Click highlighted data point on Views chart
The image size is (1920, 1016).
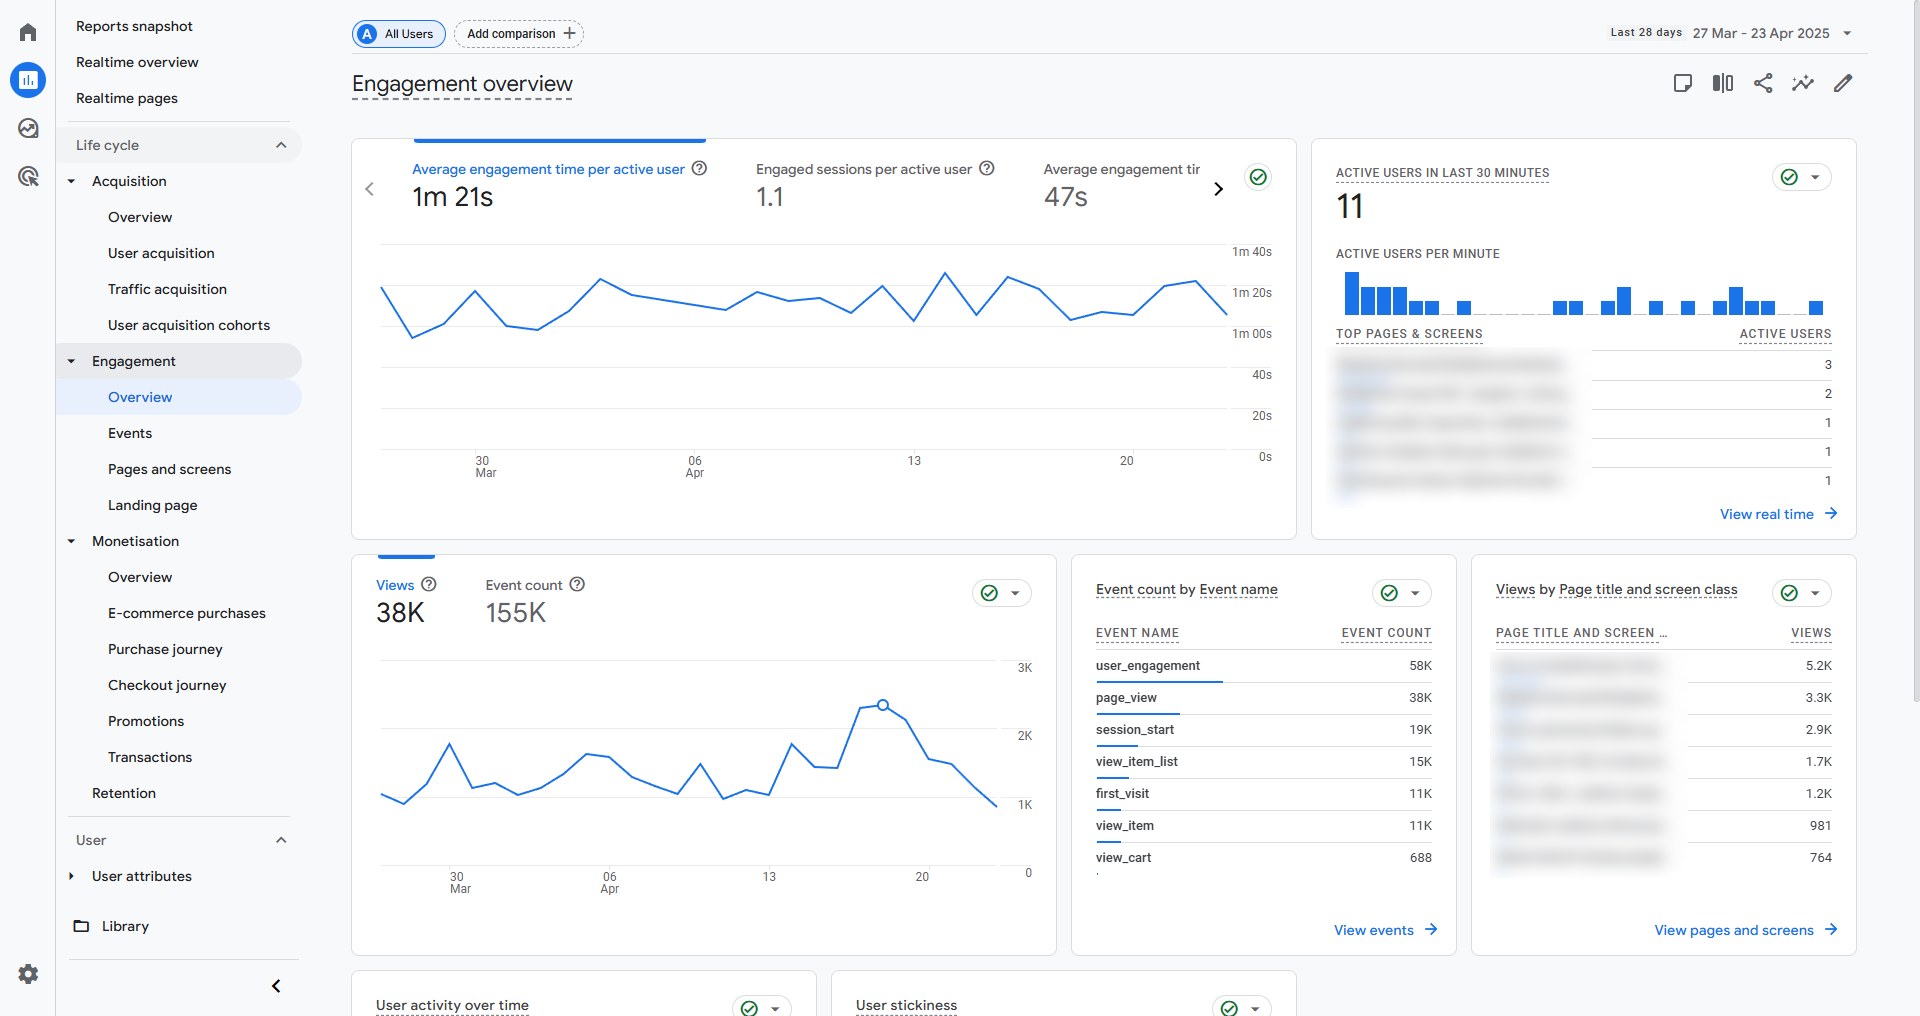tap(883, 705)
